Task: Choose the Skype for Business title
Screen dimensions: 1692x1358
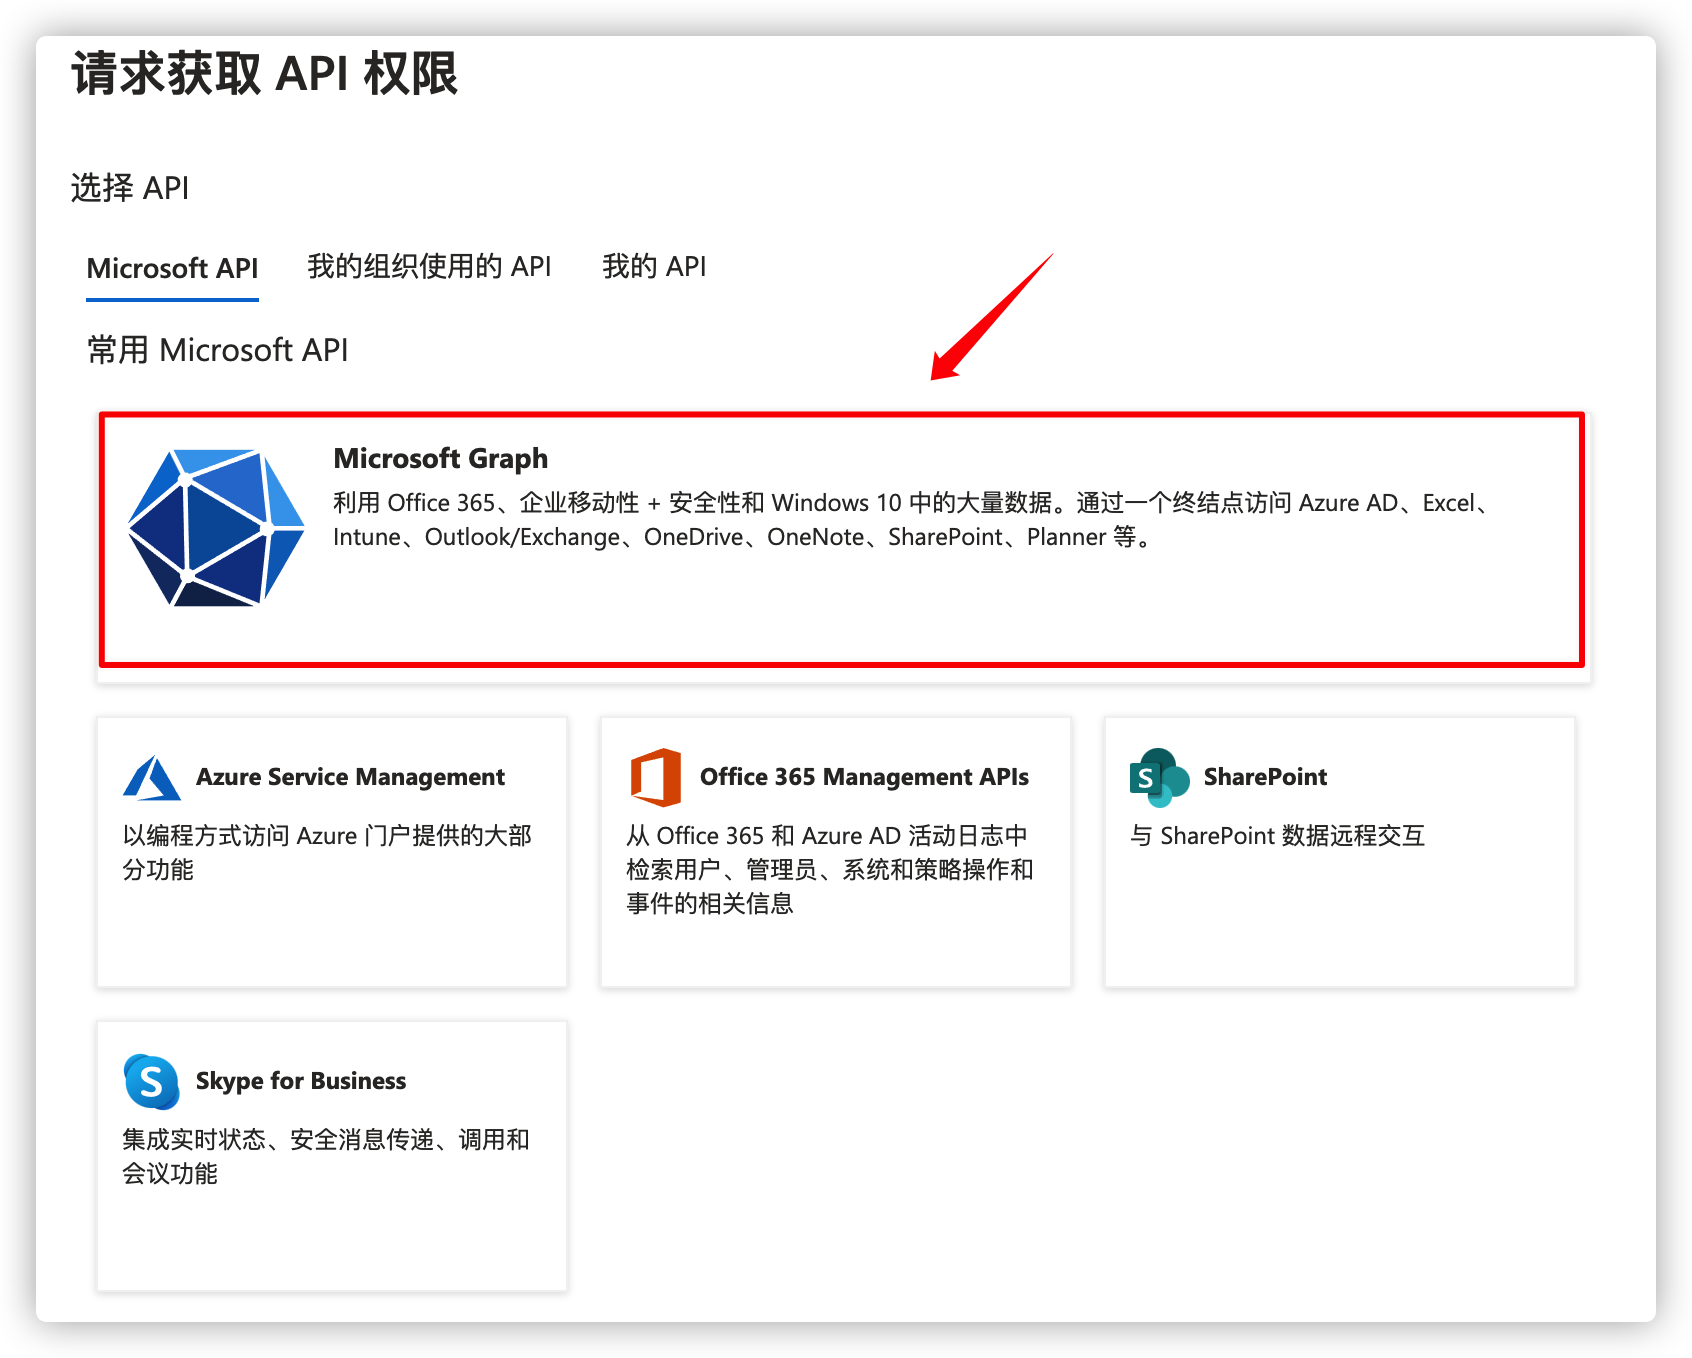Action: (x=301, y=1081)
